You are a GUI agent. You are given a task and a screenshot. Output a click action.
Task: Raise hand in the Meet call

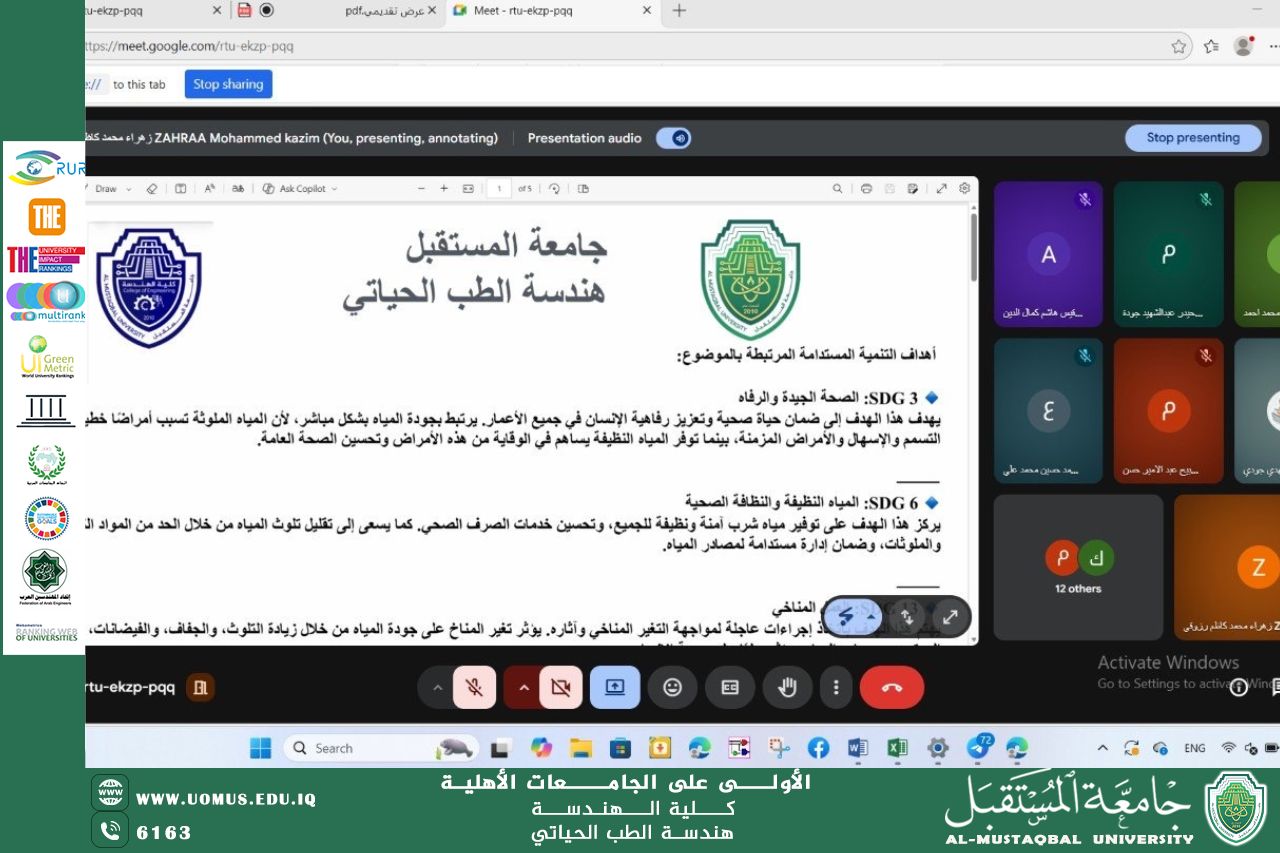coord(787,687)
